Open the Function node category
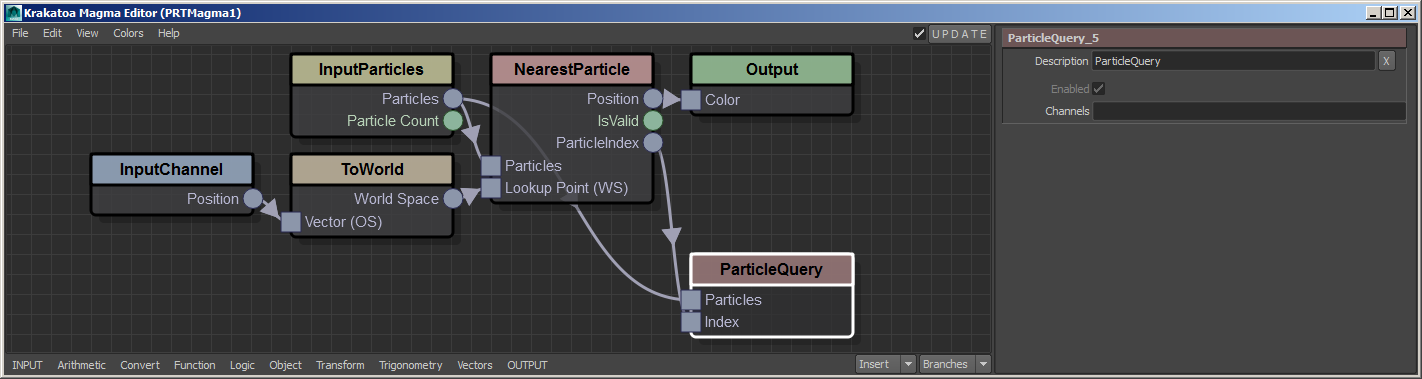 click(x=194, y=365)
